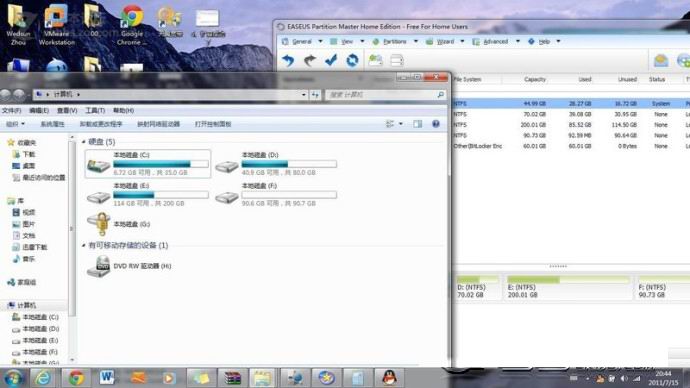Click the Apply checkmark icon
This screenshot has height=388, width=690.
click(x=331, y=60)
